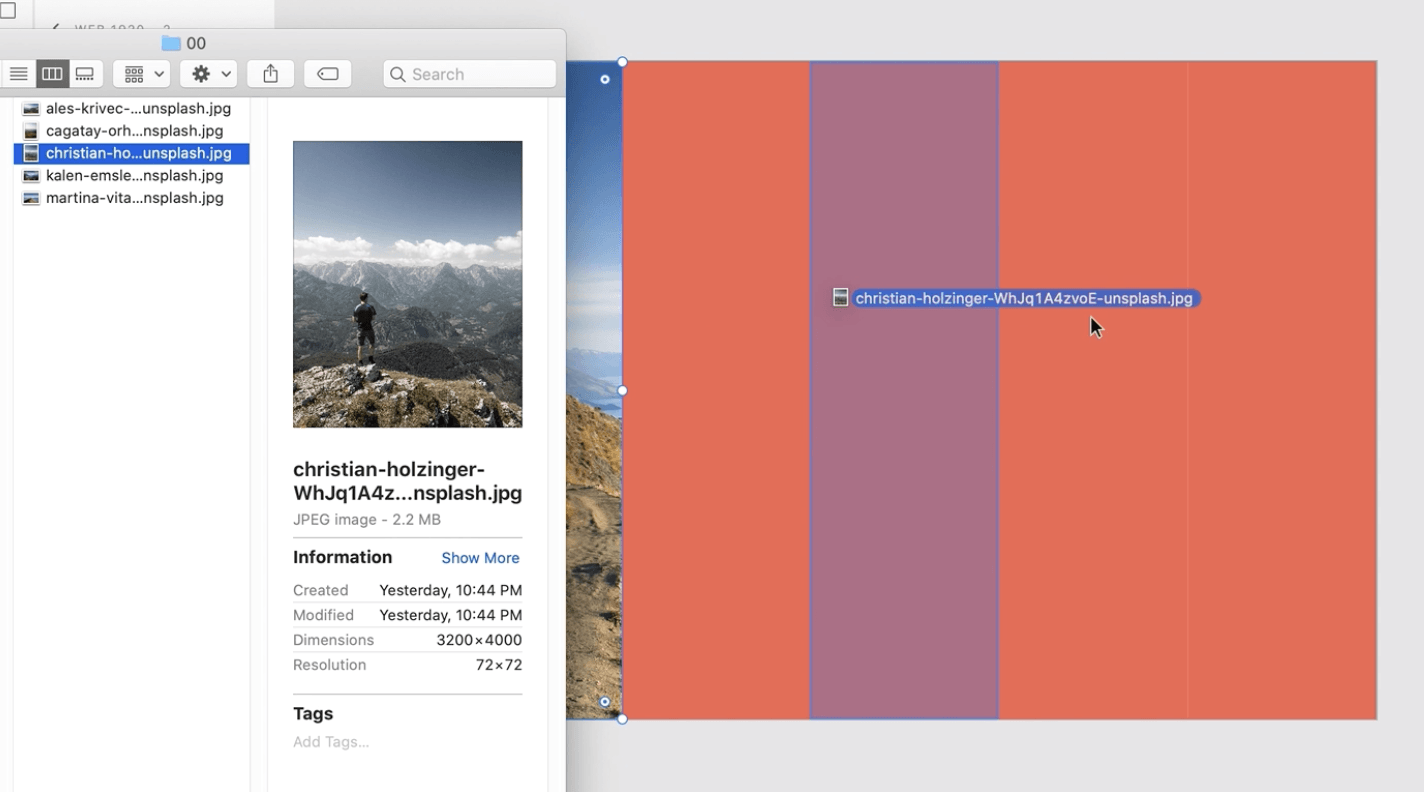1424x792 pixels.
Task: Click the mountain hiker preview image
Action: coord(407,284)
